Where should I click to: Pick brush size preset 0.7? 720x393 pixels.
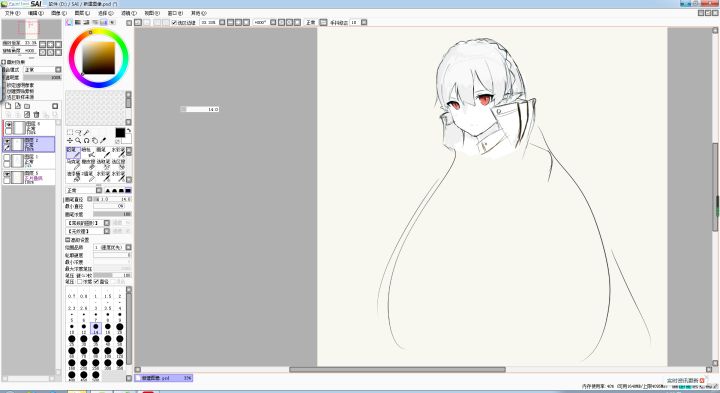[72, 294]
